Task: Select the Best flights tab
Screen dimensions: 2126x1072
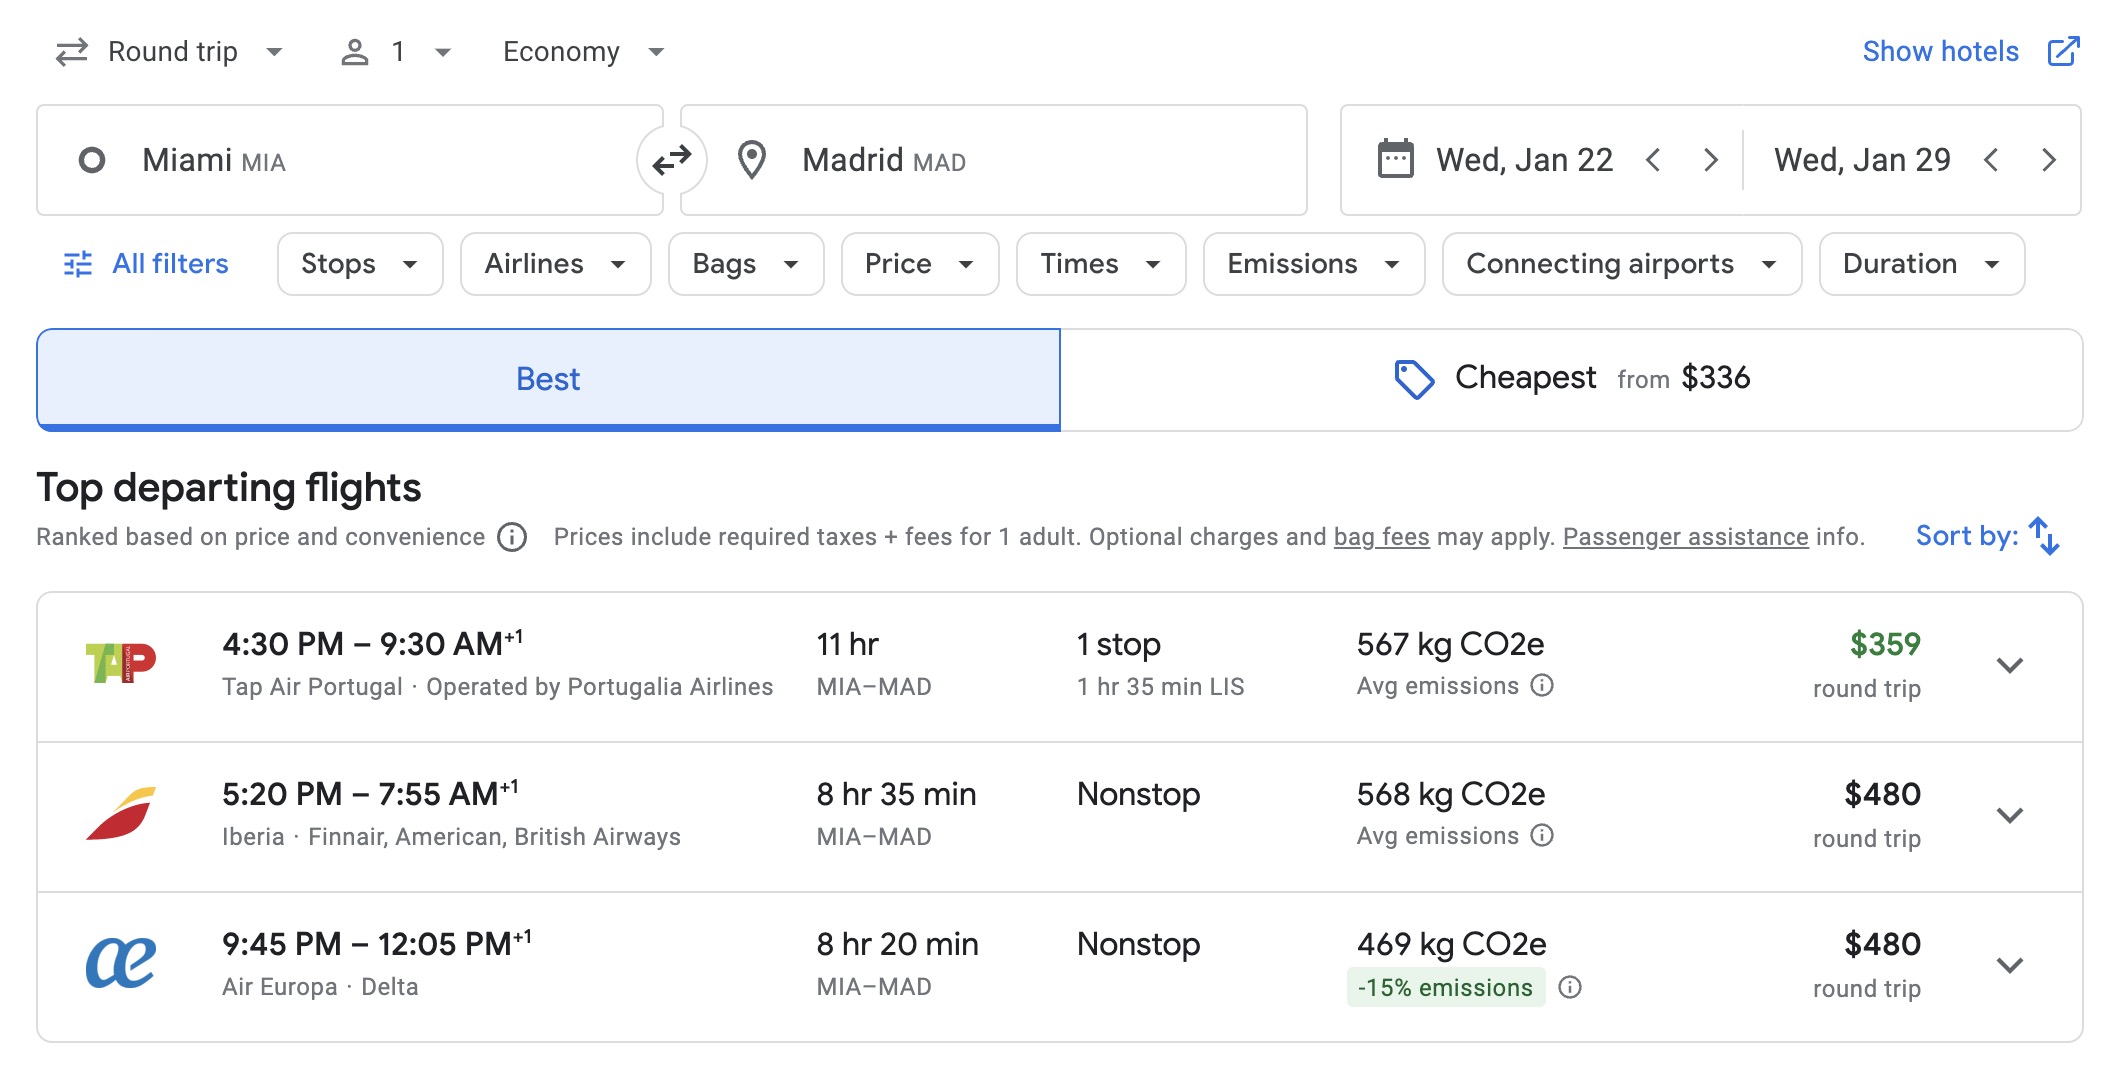Action: coord(547,378)
